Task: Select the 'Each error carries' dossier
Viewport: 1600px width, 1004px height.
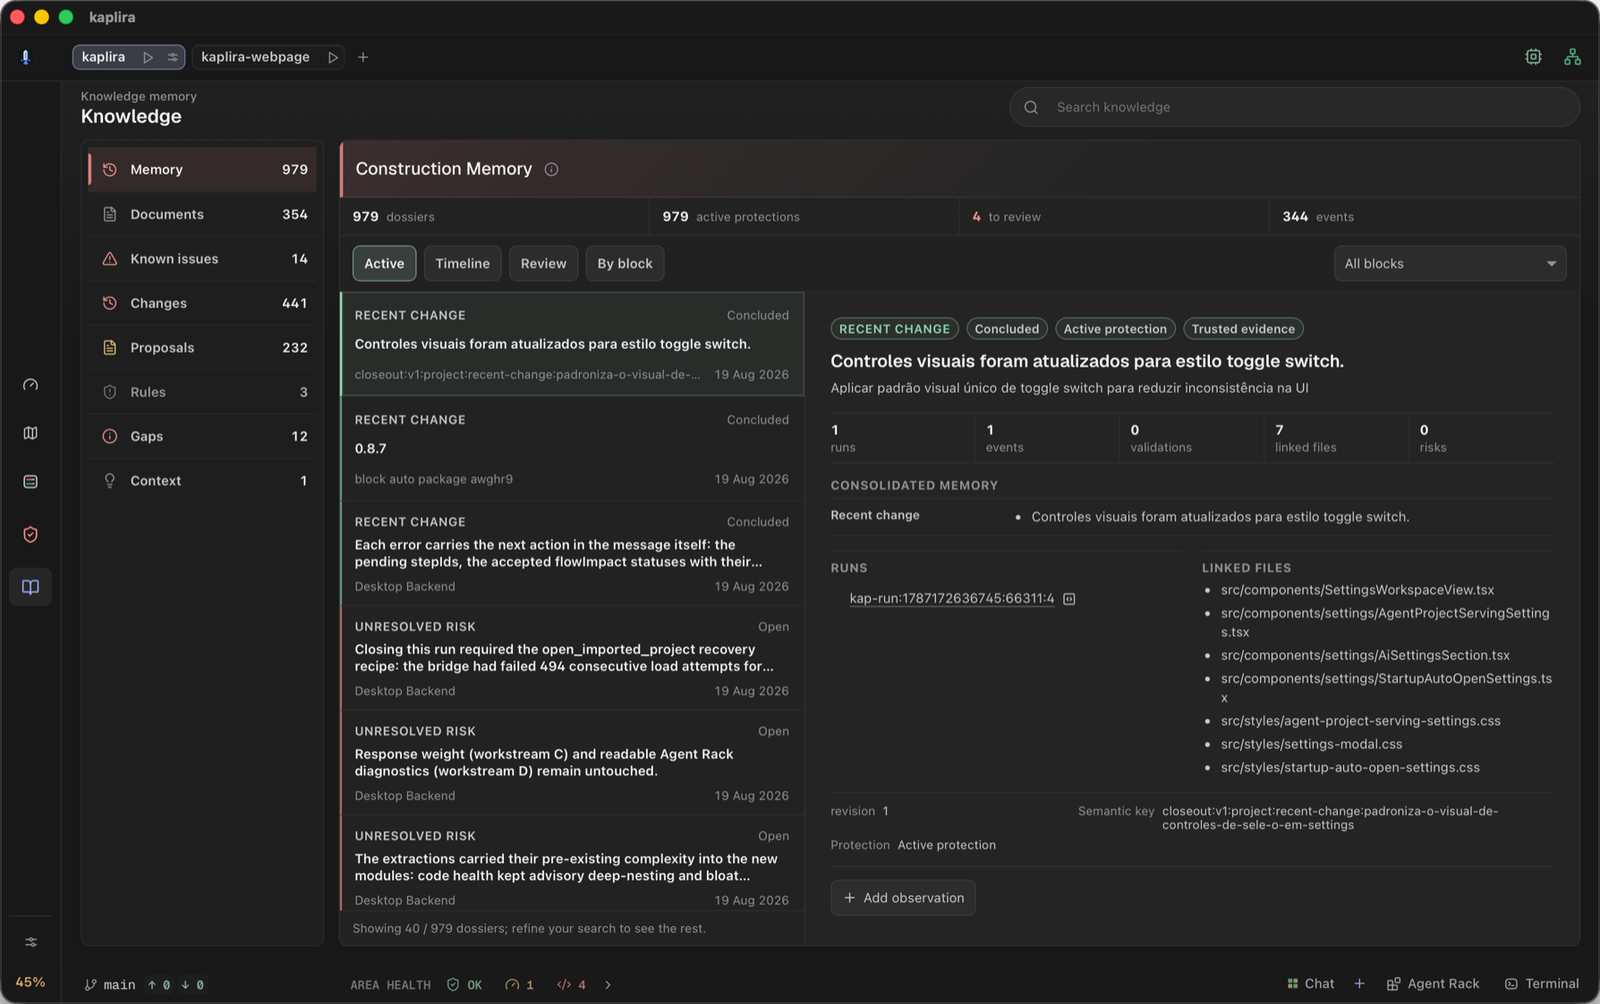Action: click(x=572, y=554)
